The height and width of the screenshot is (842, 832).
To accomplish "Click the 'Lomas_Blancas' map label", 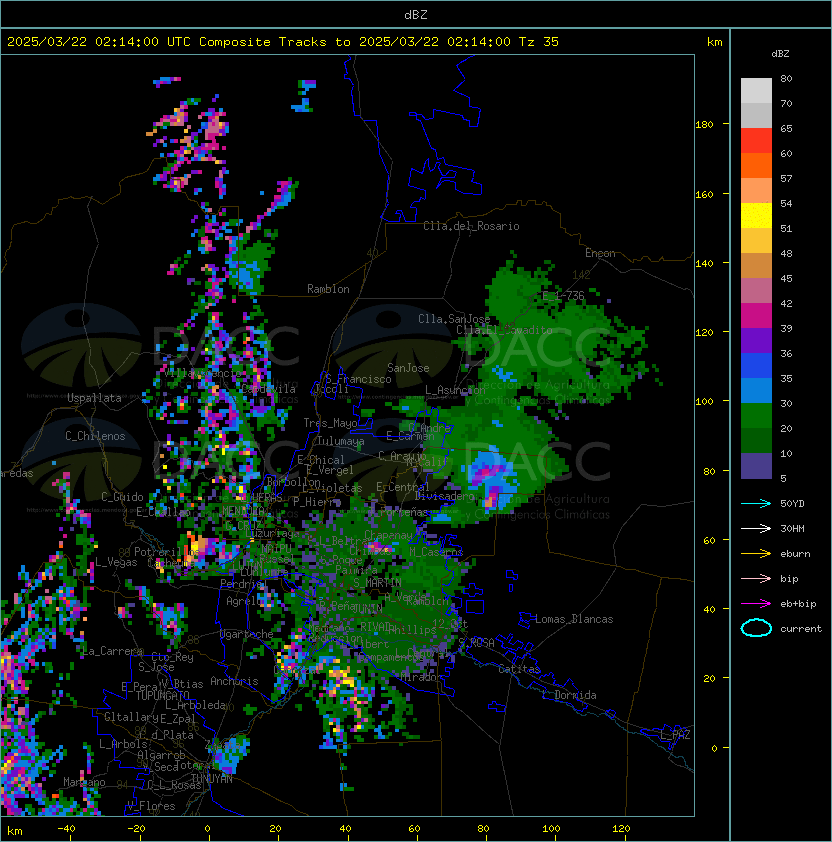I will [574, 619].
